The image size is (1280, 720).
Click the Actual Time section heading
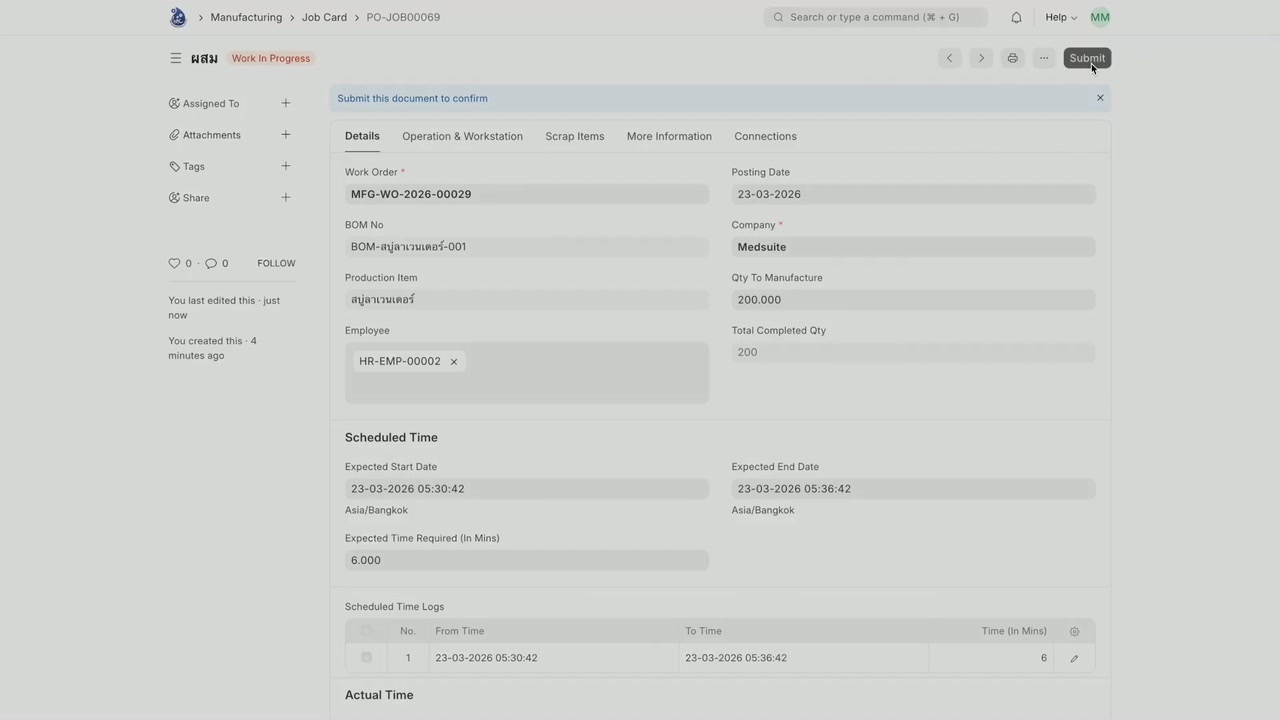click(x=379, y=695)
